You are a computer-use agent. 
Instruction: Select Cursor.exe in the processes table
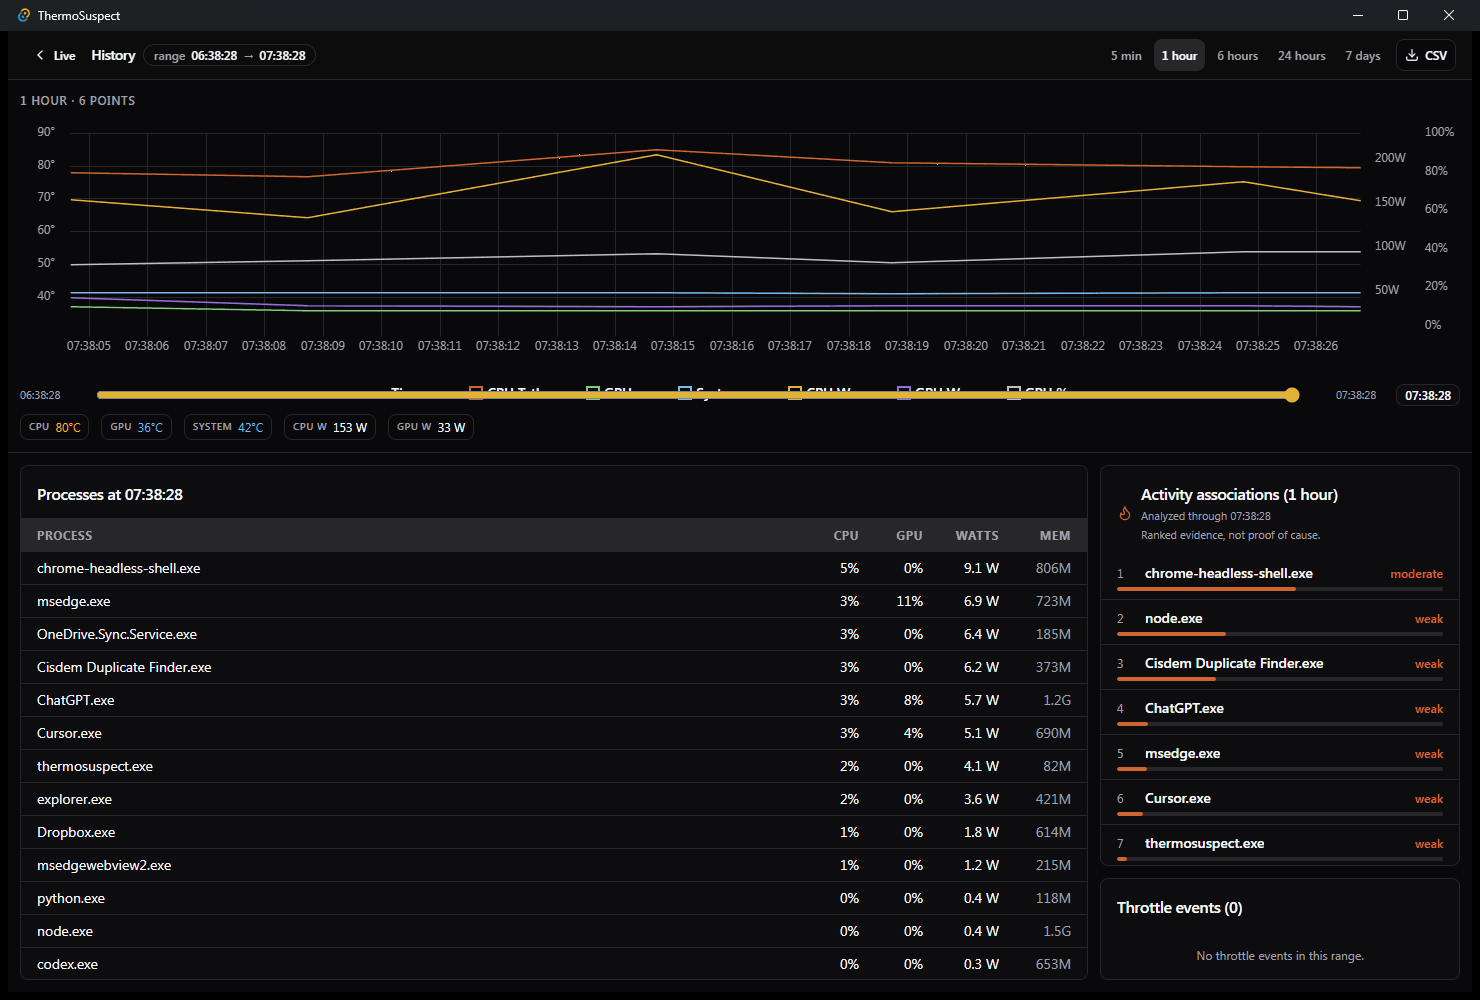[554, 733]
